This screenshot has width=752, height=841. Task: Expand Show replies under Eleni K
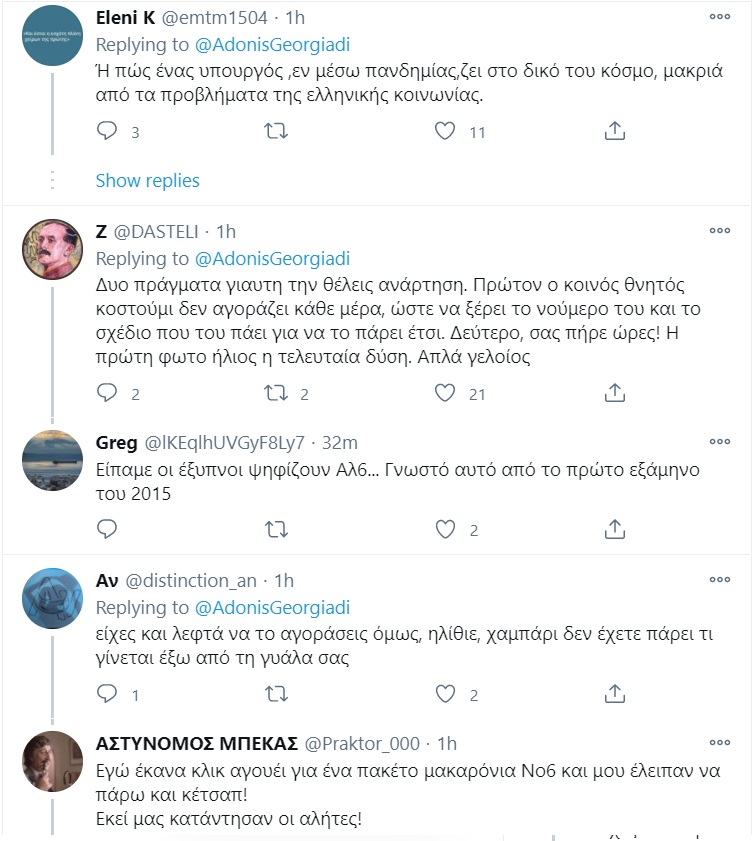tap(148, 180)
